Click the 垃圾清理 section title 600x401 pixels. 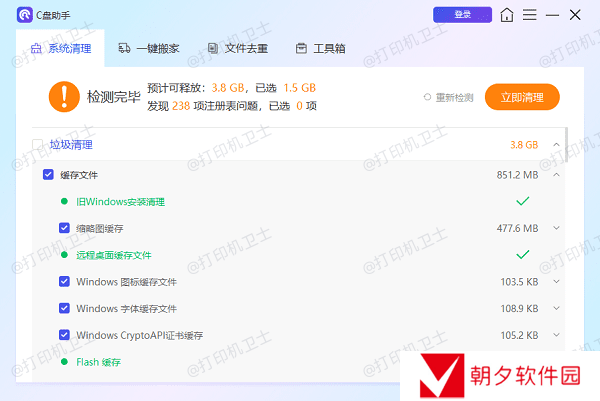click(71, 145)
